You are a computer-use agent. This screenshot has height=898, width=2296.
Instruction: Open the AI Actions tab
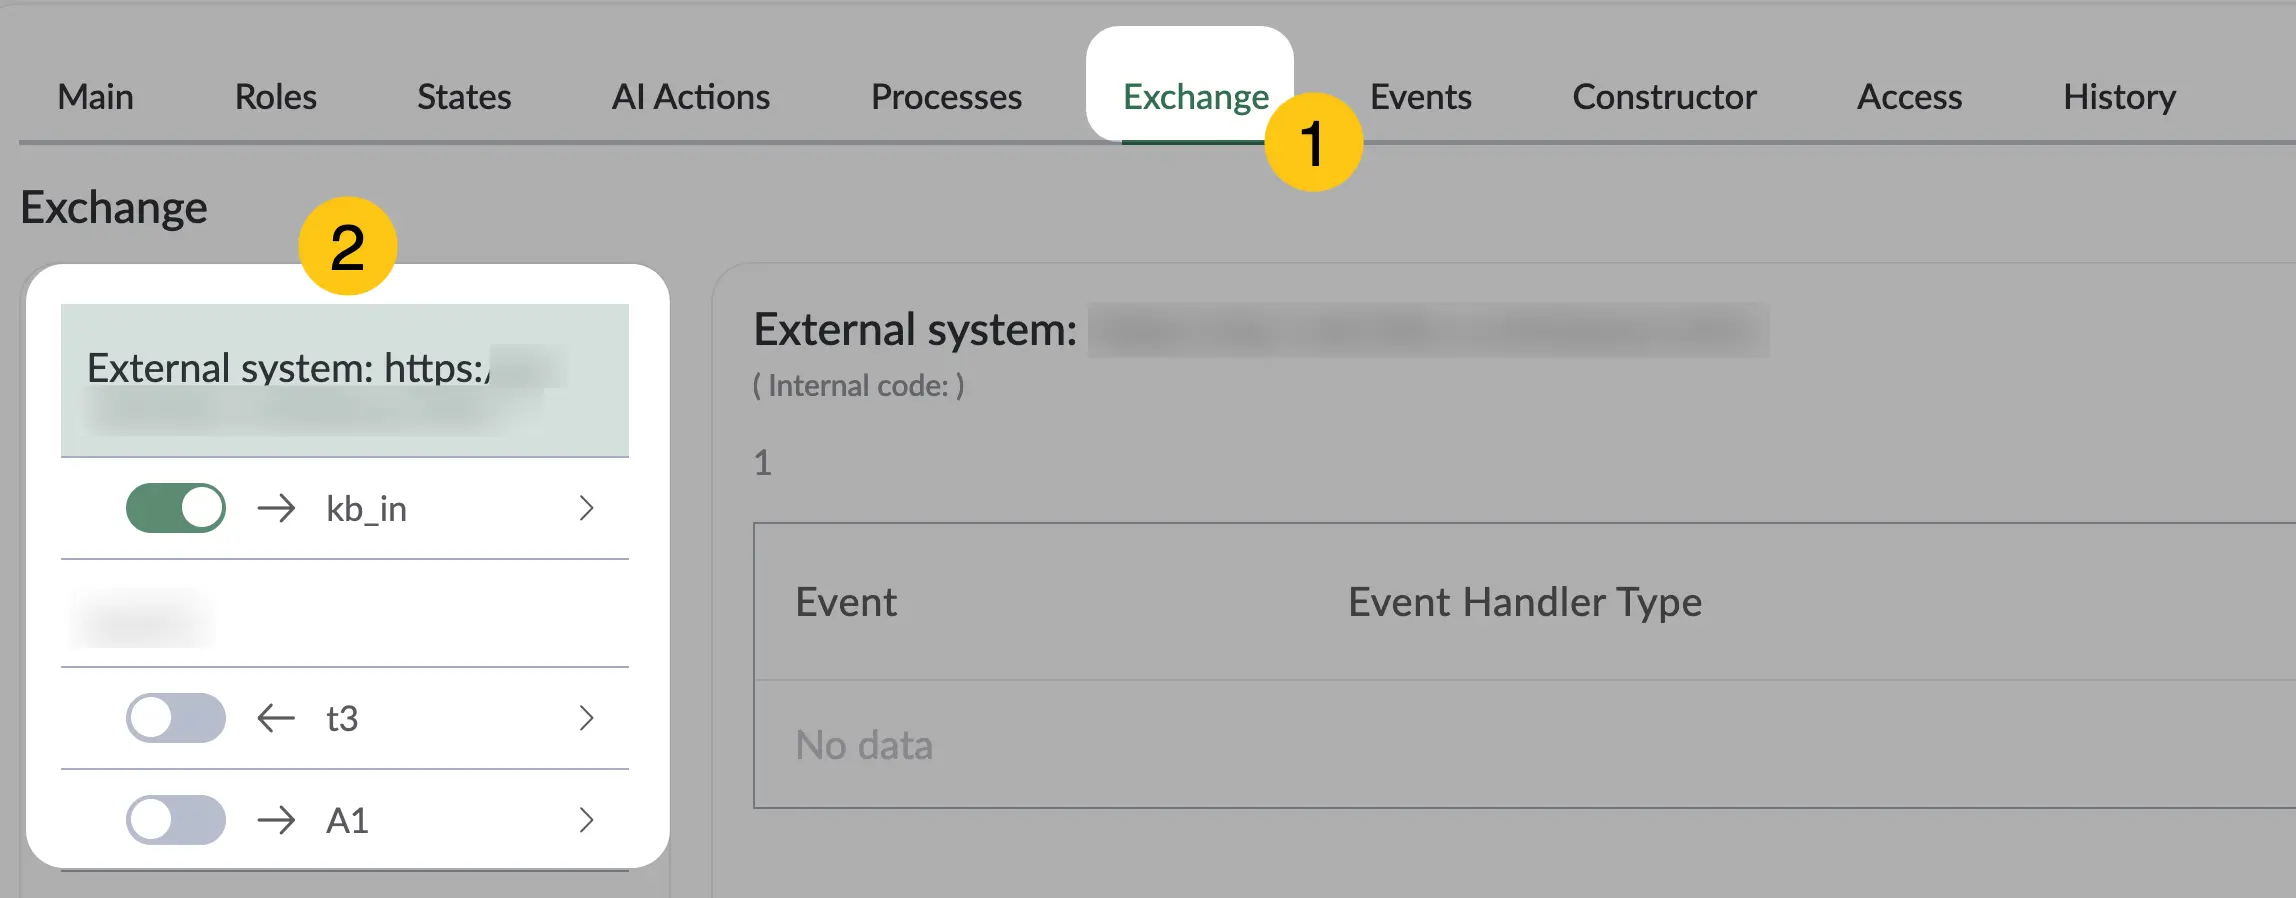pyautogui.click(x=691, y=97)
